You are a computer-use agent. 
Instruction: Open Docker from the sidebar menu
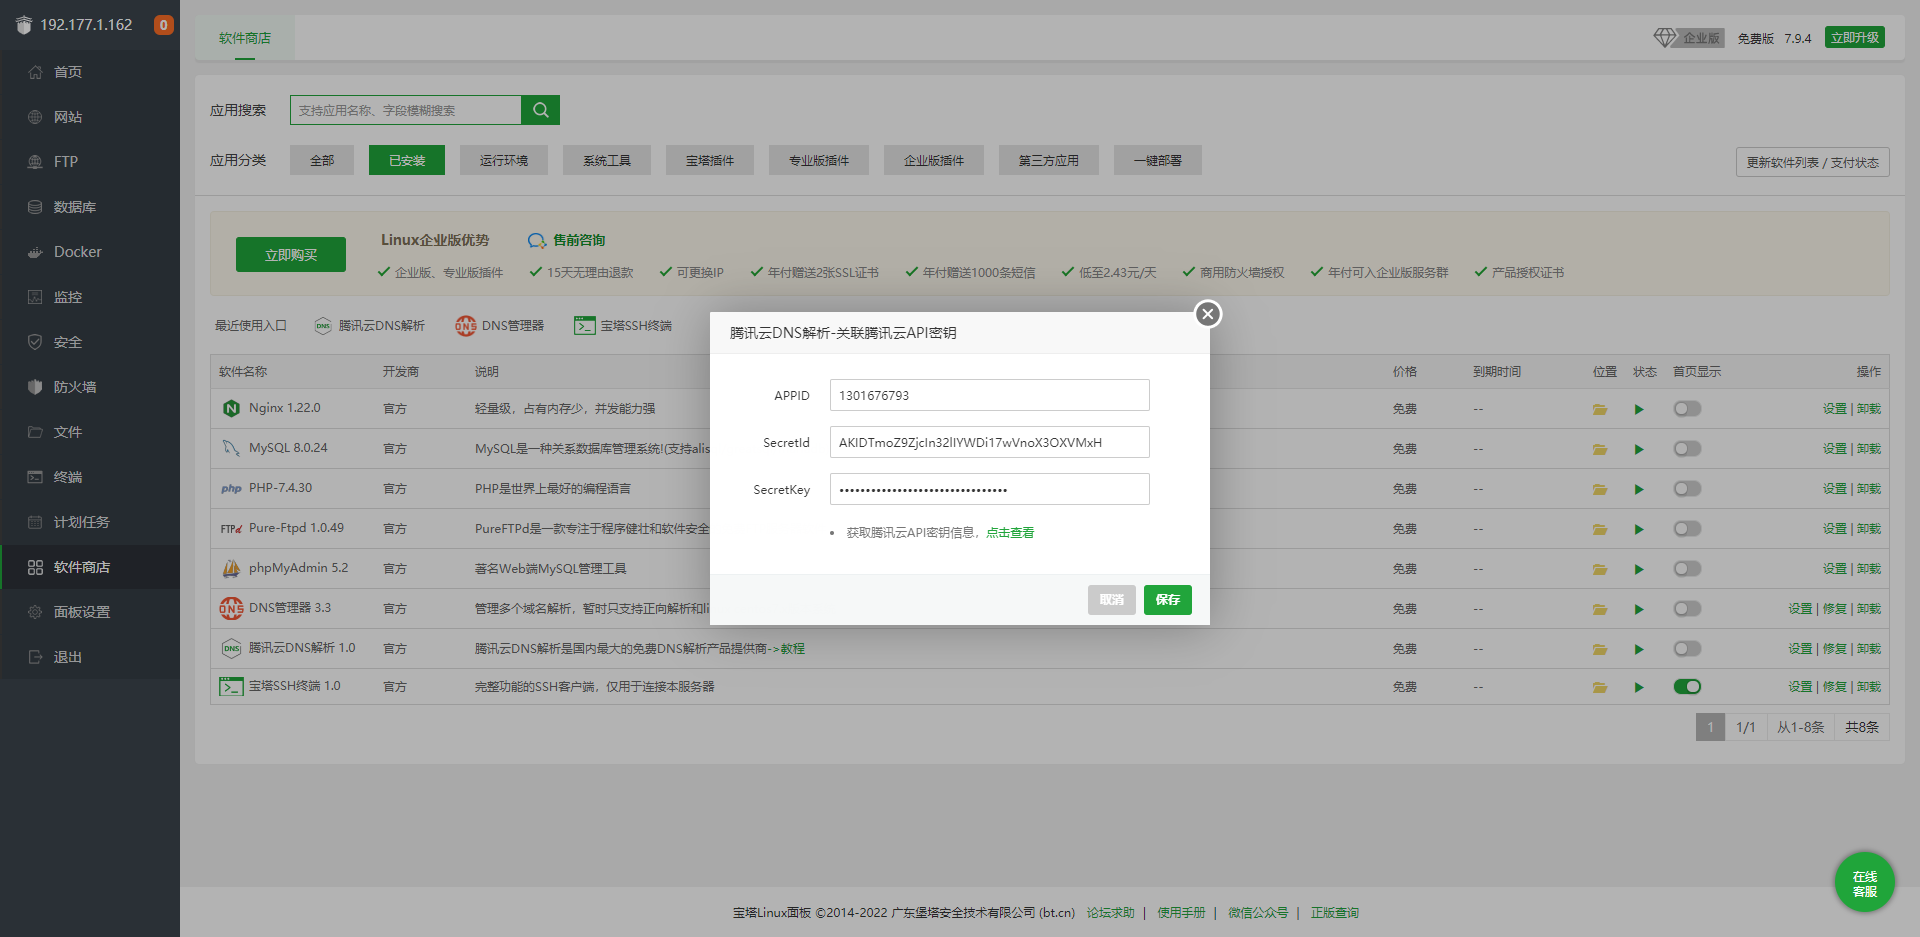coord(77,252)
